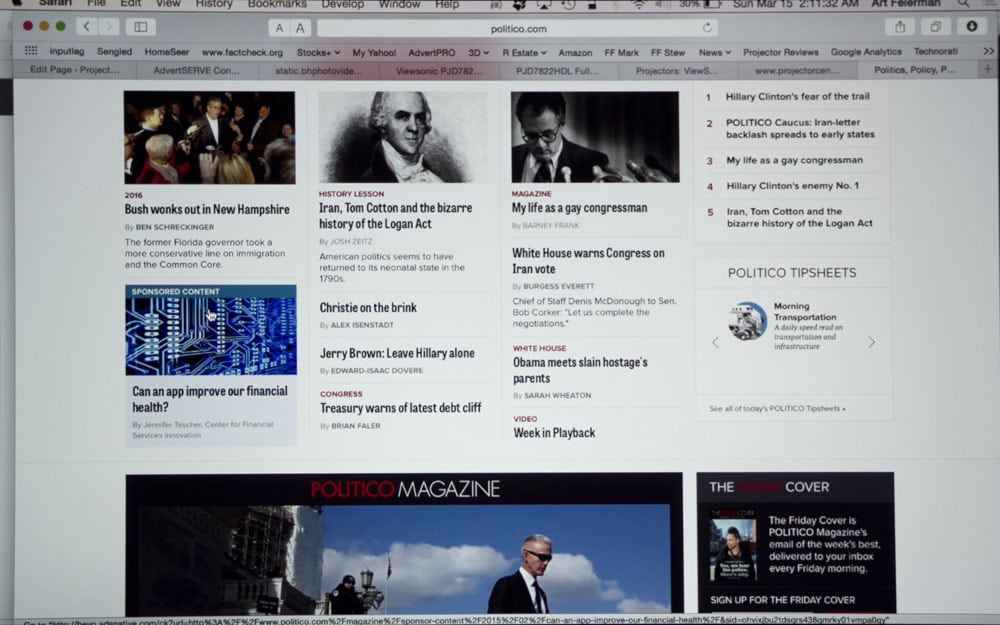This screenshot has height=625, width=1000.
Task: Open Jerry Brown: Leave Hillary alone
Action: (x=397, y=353)
